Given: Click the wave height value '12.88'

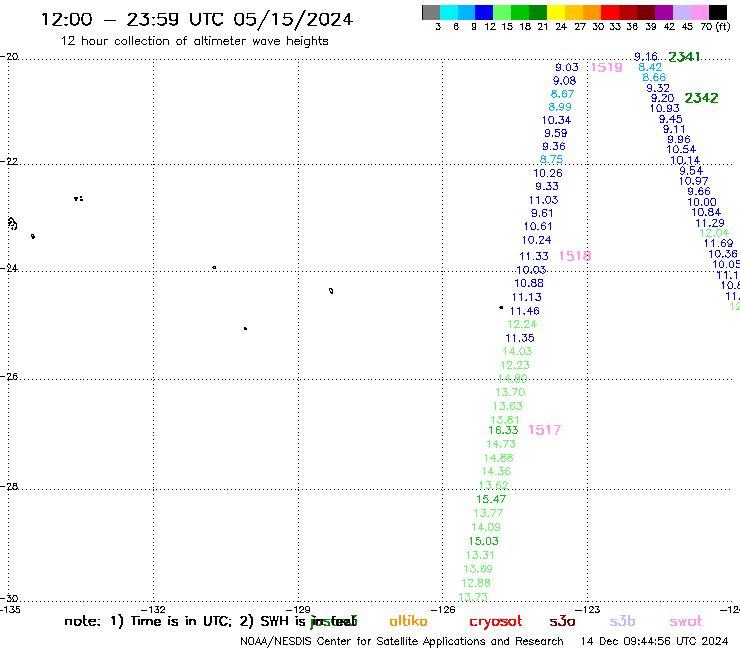Looking at the screenshot, I should [x=476, y=583].
